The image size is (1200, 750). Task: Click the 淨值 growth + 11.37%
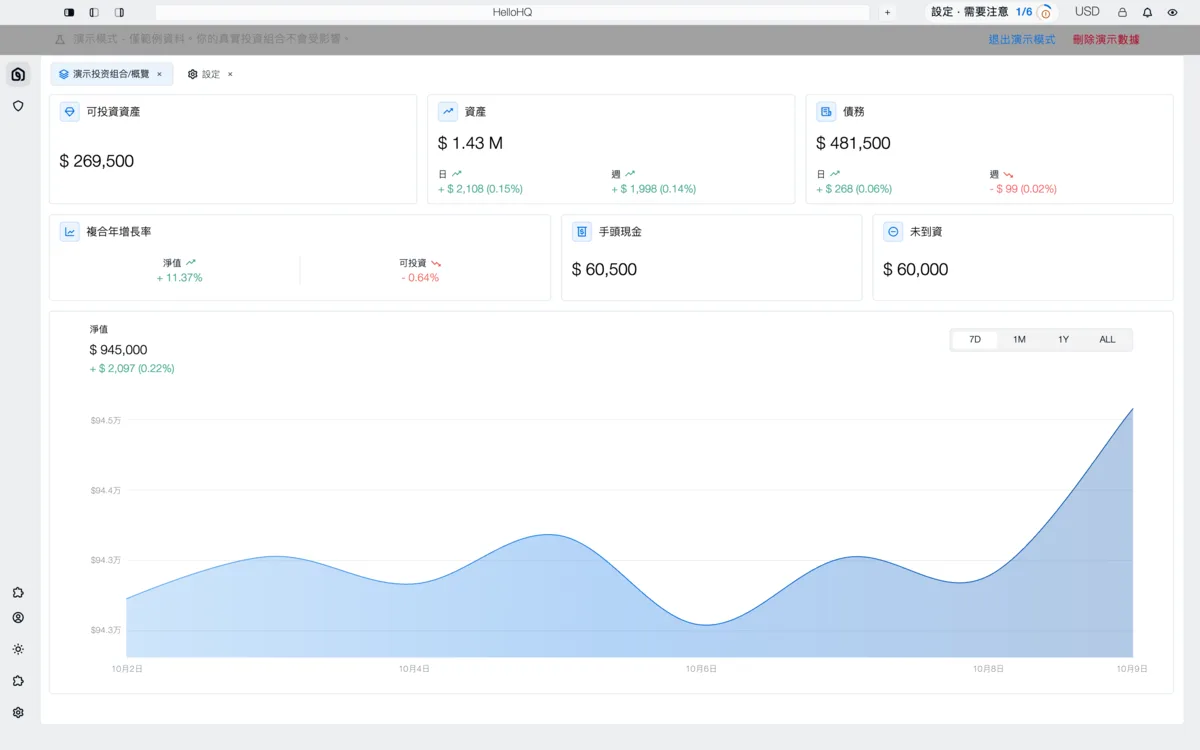click(179, 278)
